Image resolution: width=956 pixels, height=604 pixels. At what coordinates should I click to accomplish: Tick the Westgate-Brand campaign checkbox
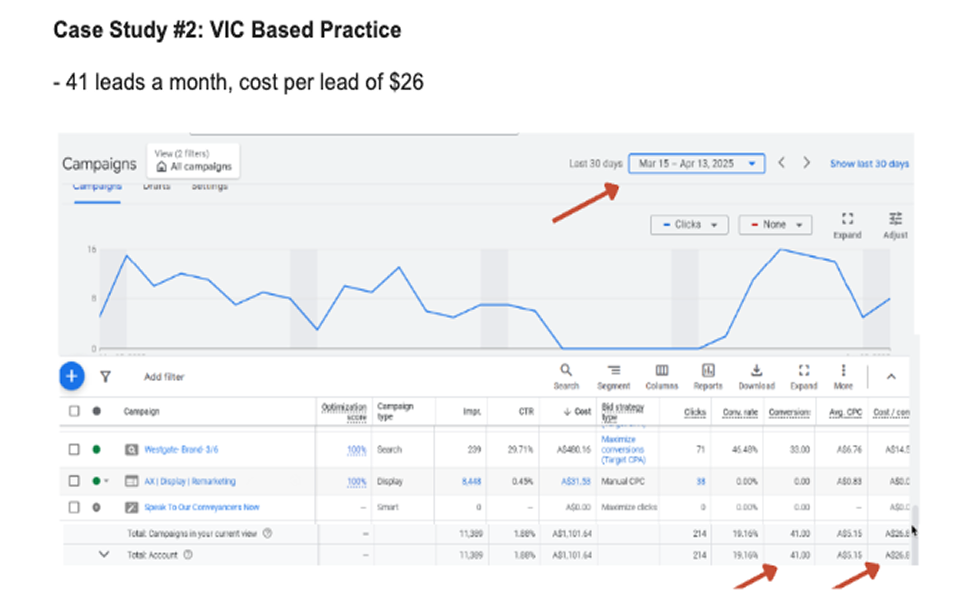[x=74, y=450]
